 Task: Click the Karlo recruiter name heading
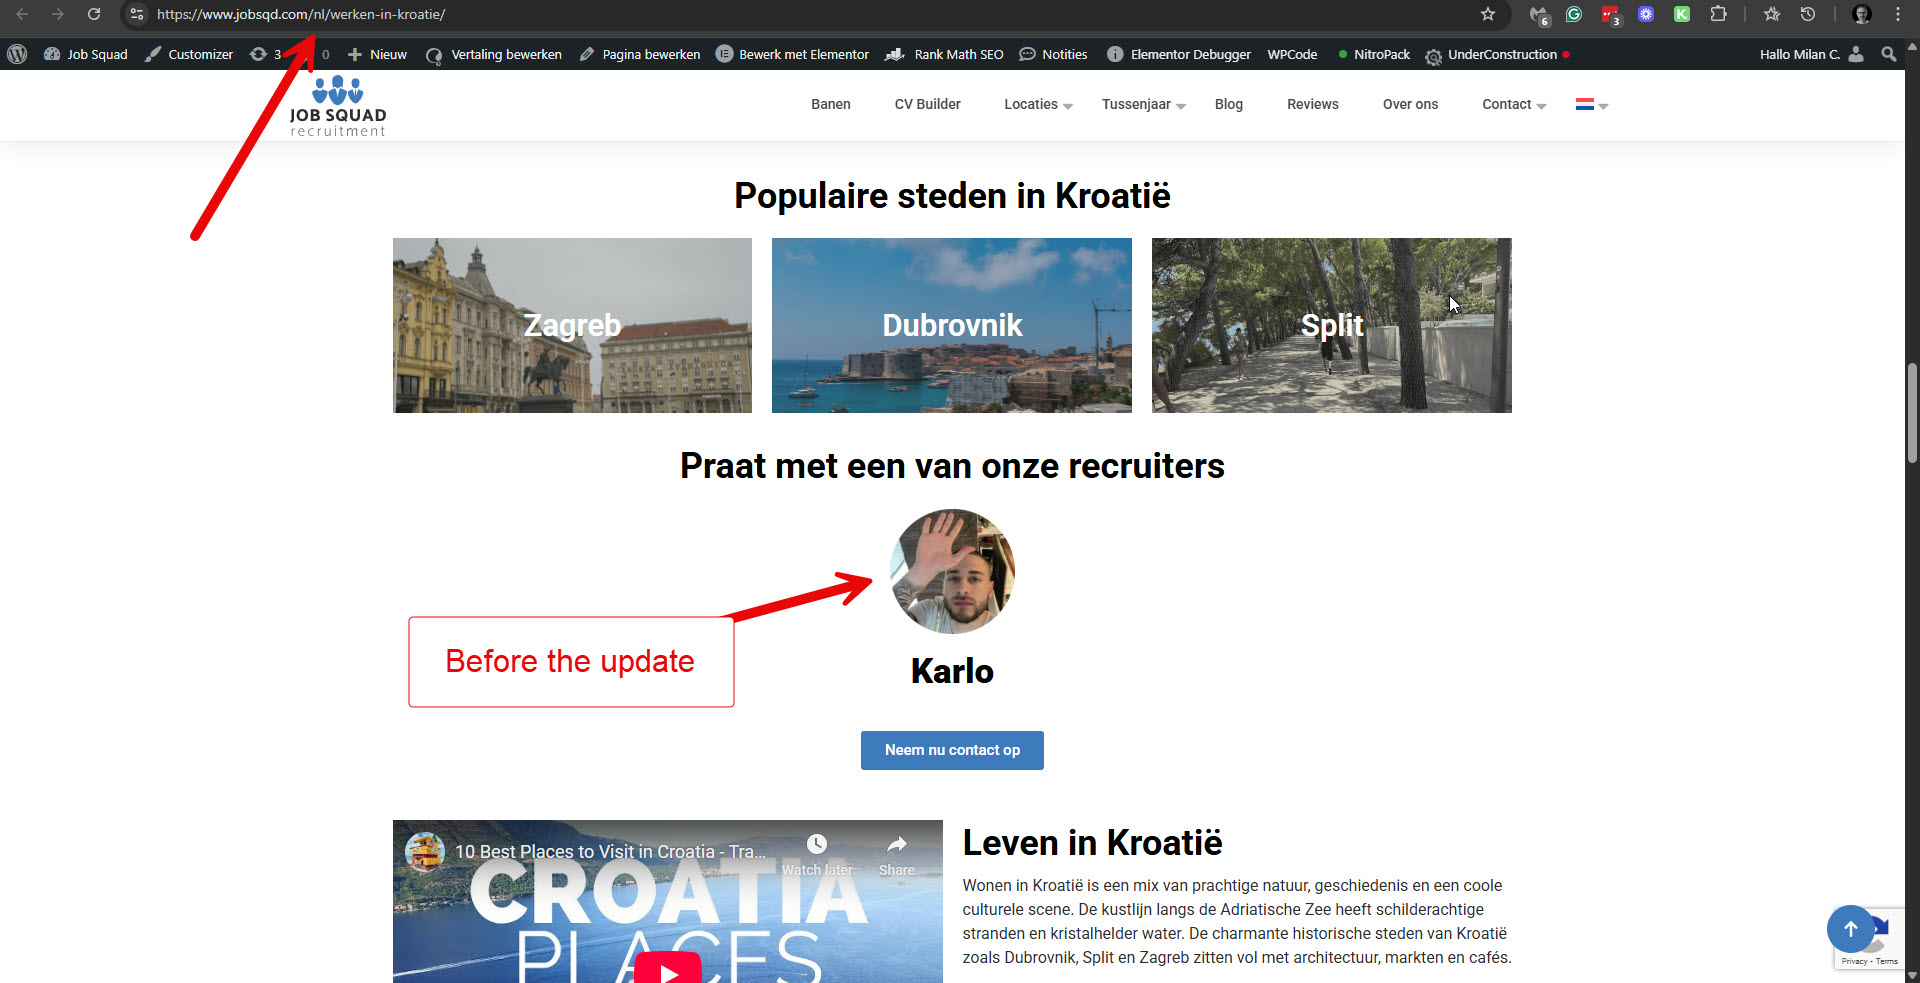(952, 671)
